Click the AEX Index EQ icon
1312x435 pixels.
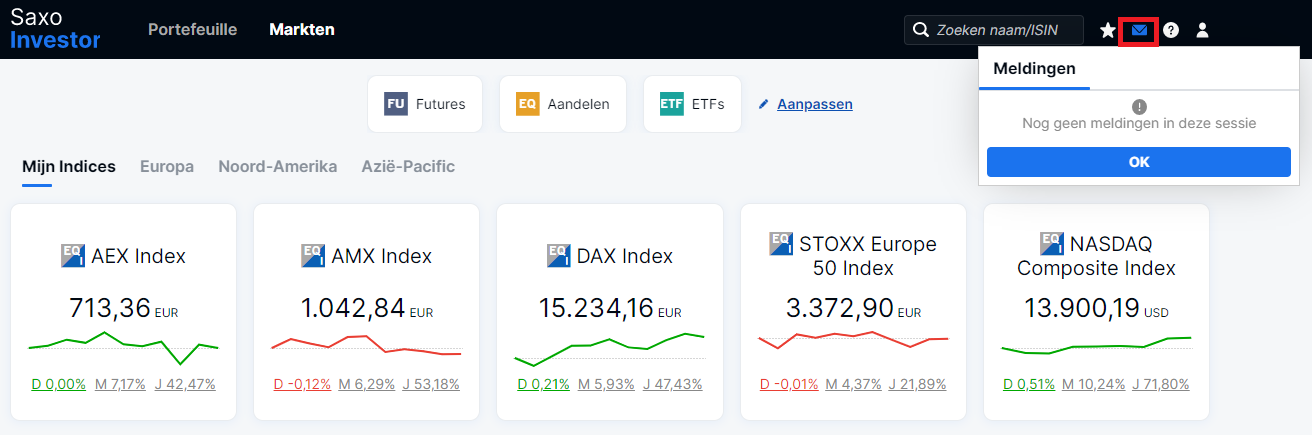click(73, 255)
